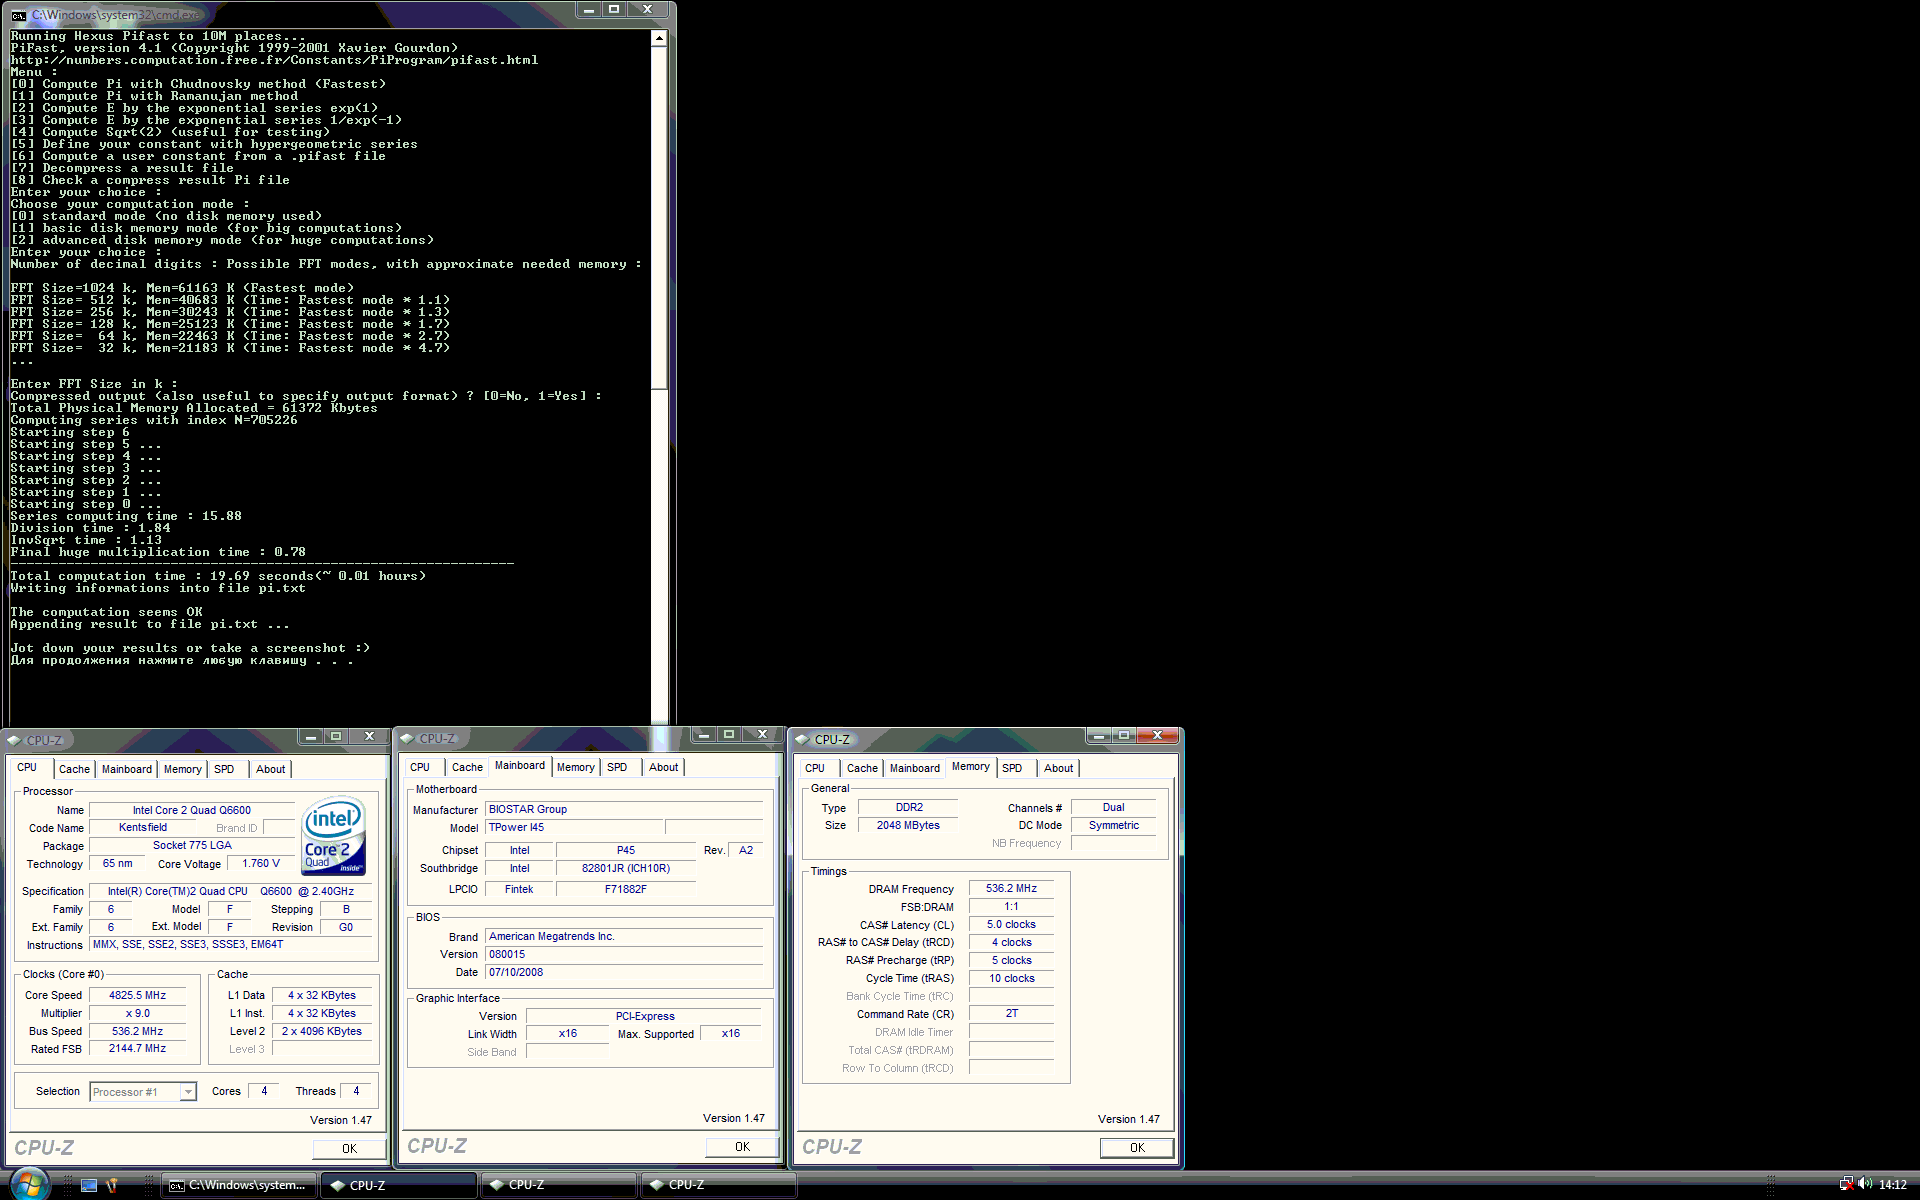Click OK in the processor CPU-Z window
The height and width of the screenshot is (1200, 1920).
click(349, 1148)
